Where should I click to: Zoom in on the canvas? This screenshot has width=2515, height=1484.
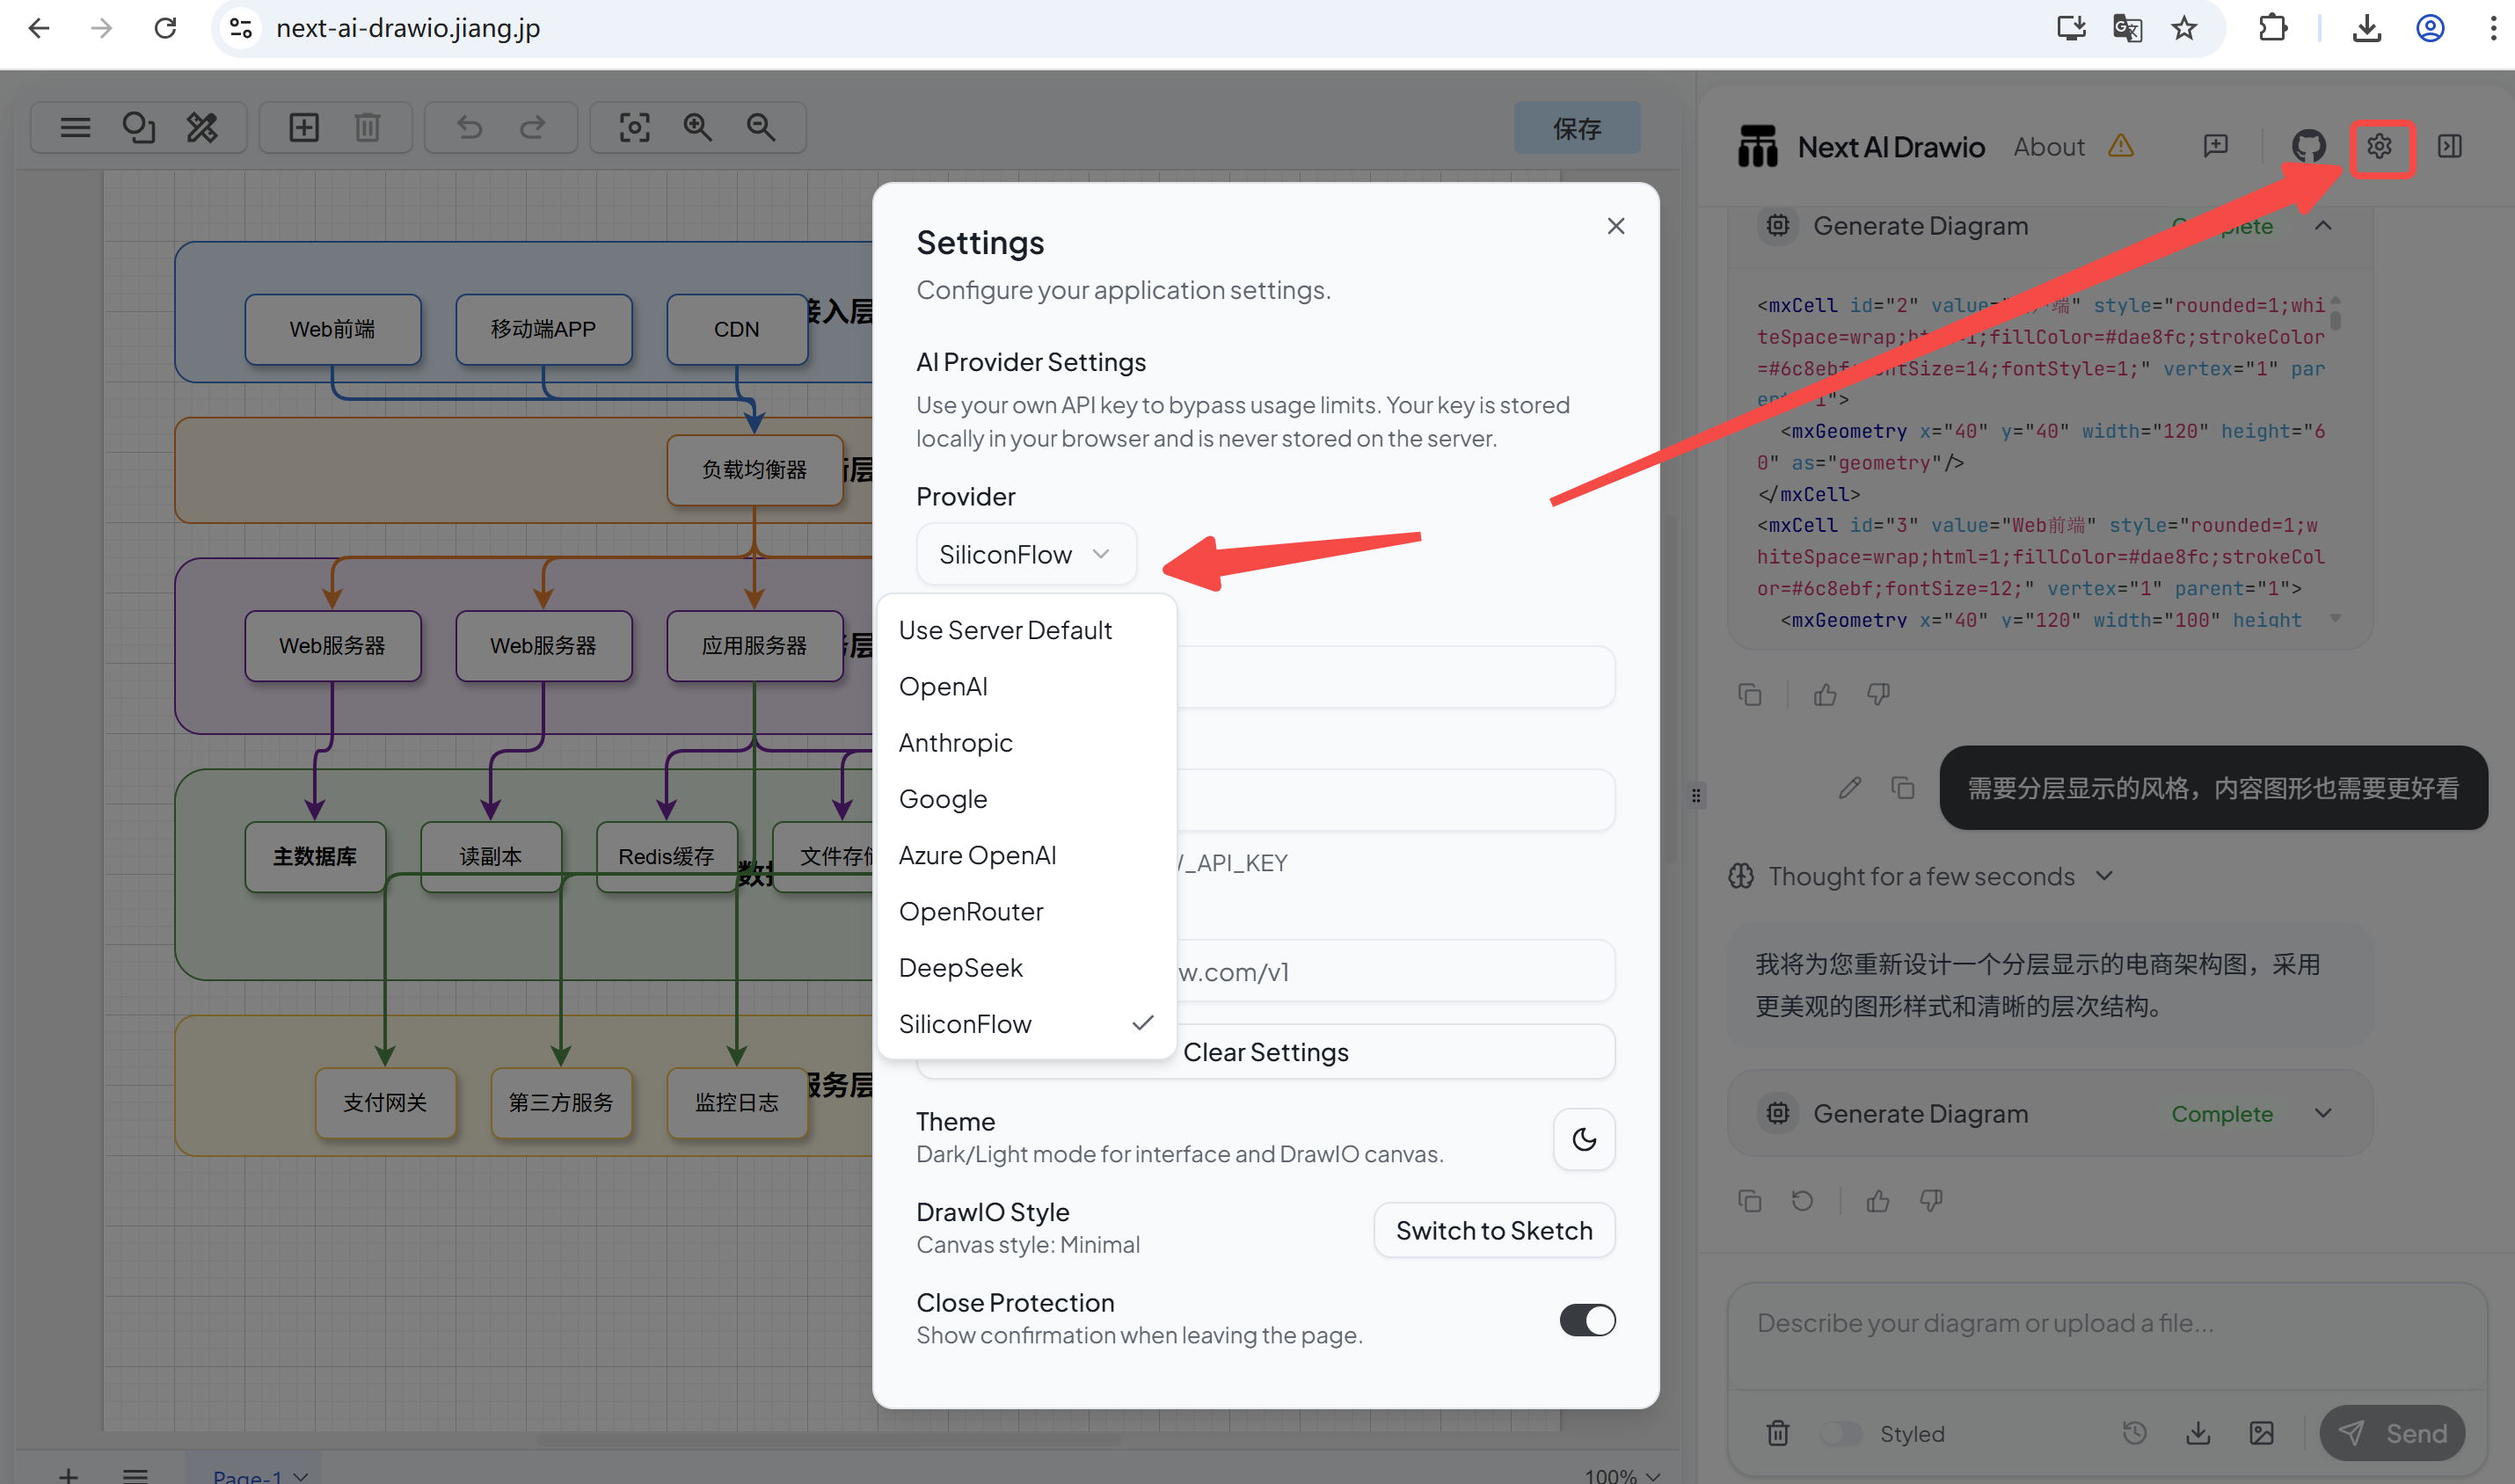698,127
